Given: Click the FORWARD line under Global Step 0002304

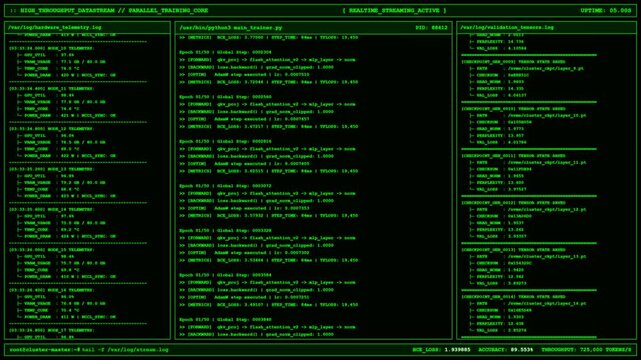Looking at the screenshot, I should point(267,60).
